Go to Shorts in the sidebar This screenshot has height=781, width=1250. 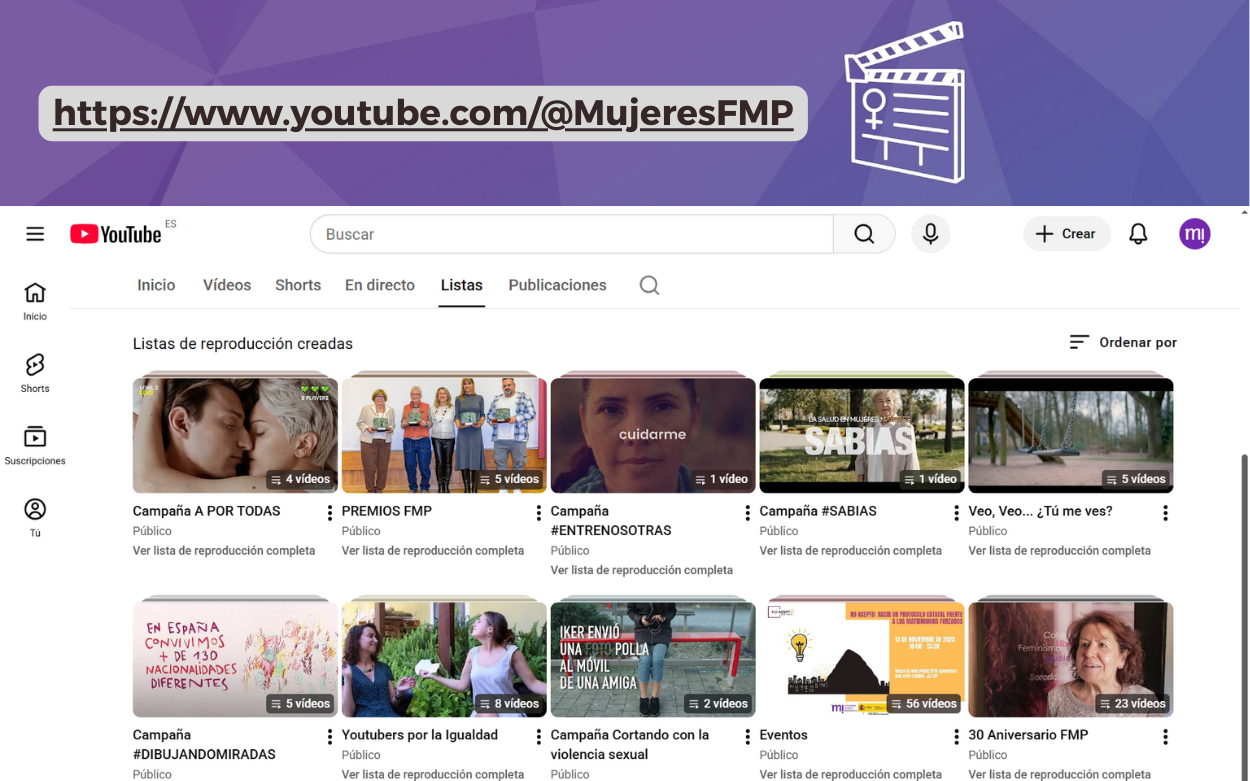point(35,373)
